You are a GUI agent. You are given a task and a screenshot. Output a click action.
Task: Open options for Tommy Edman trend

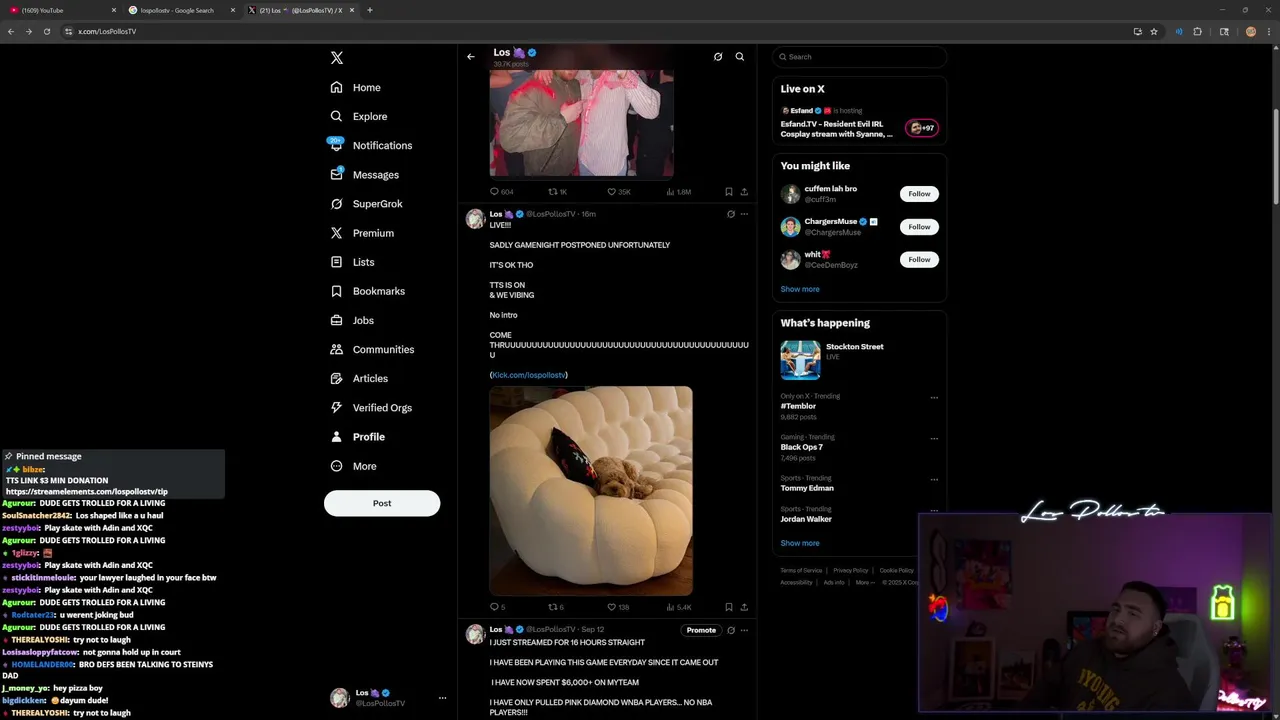[934, 480]
